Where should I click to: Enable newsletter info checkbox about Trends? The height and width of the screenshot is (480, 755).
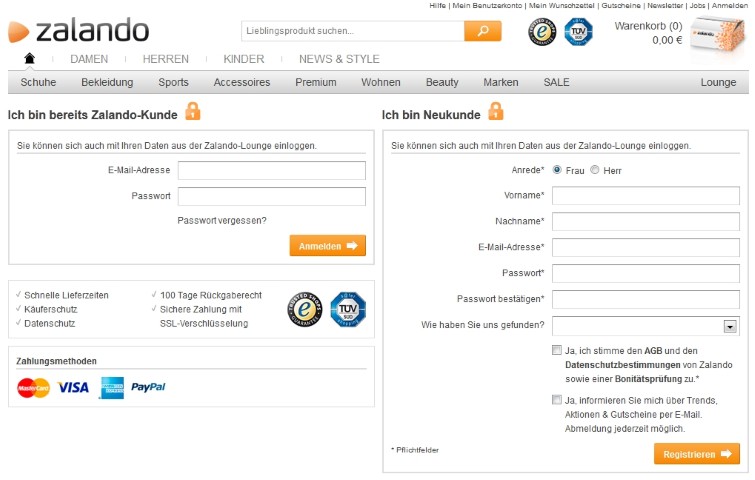tap(557, 400)
